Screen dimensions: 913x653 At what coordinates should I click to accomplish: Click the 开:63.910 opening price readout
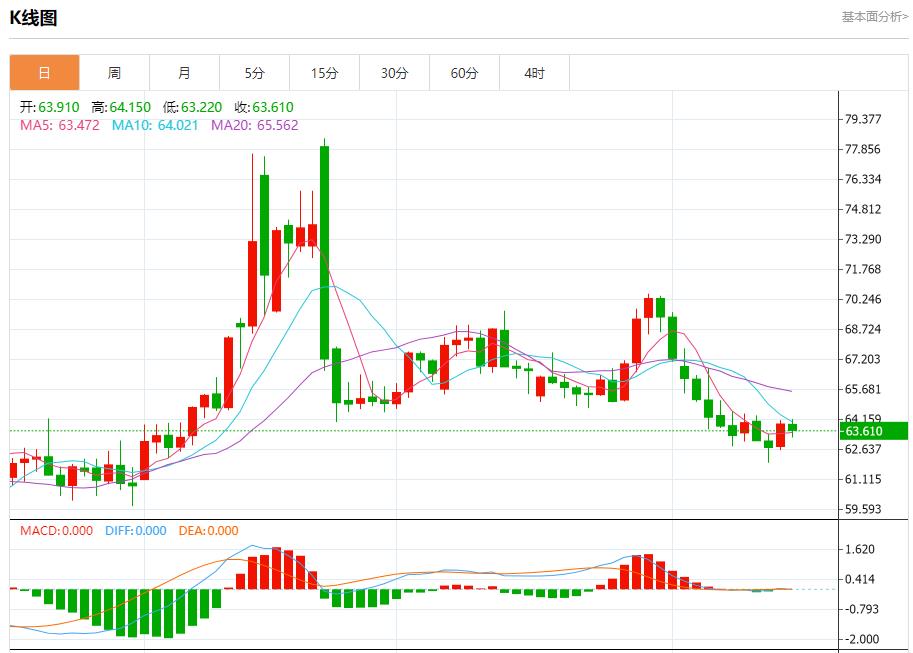[49, 107]
